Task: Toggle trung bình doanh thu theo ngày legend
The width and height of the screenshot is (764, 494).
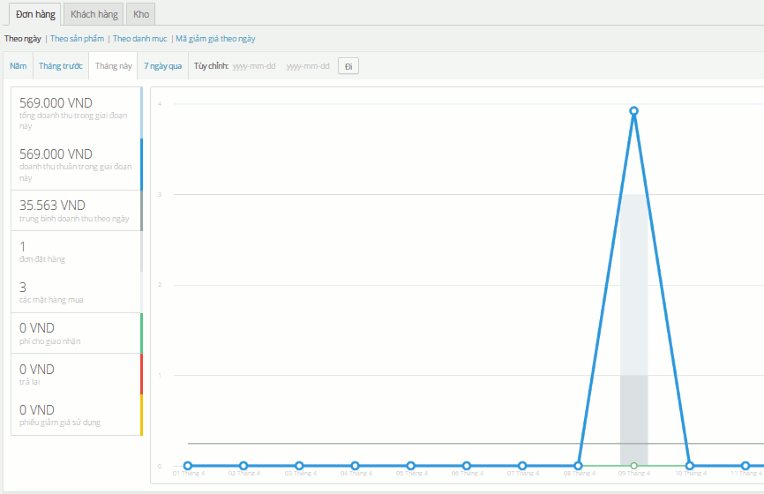Action: tap(76, 210)
